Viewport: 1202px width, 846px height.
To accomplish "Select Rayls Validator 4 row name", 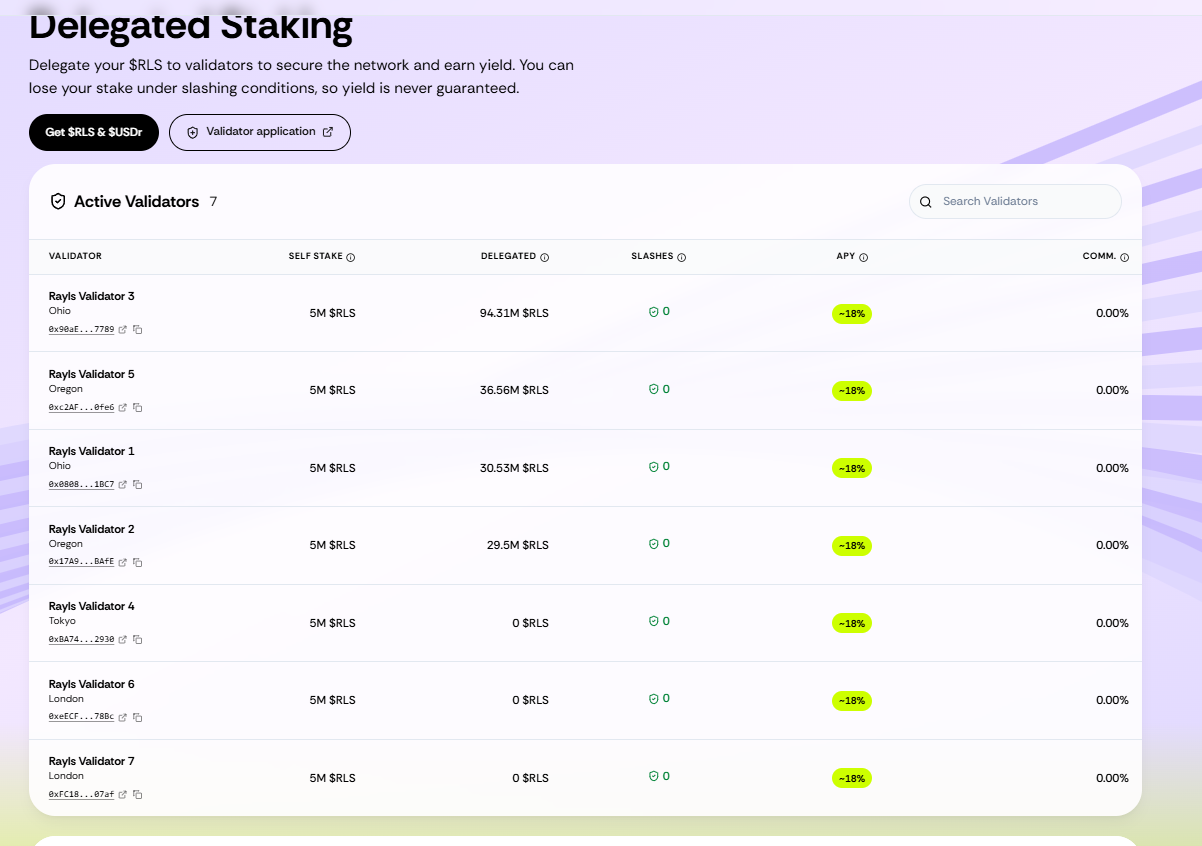I will 91,606.
